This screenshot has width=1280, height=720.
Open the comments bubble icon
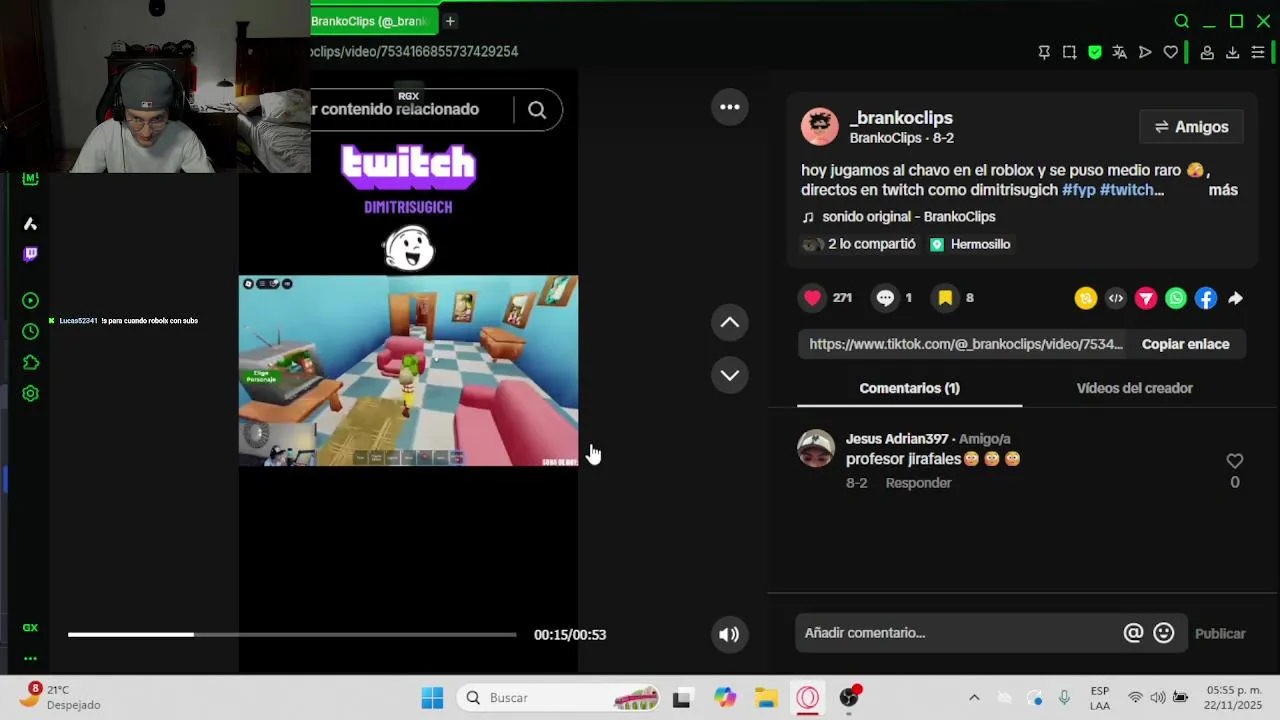(x=885, y=297)
